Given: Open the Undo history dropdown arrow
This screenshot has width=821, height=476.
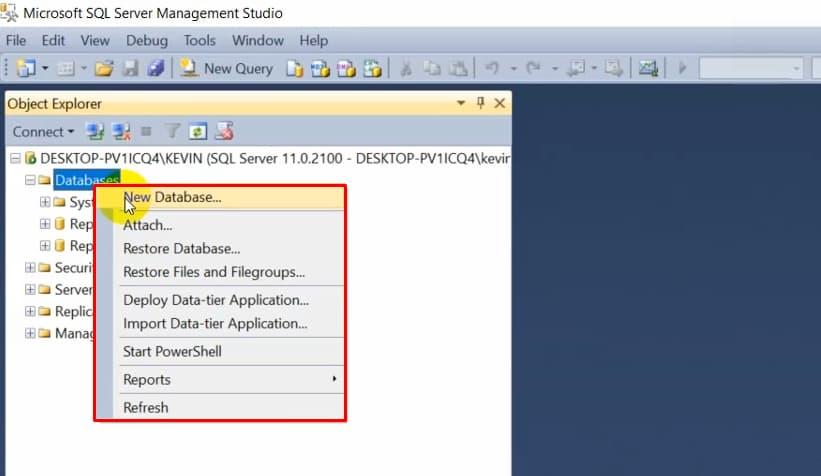Looking at the screenshot, I should [x=514, y=69].
